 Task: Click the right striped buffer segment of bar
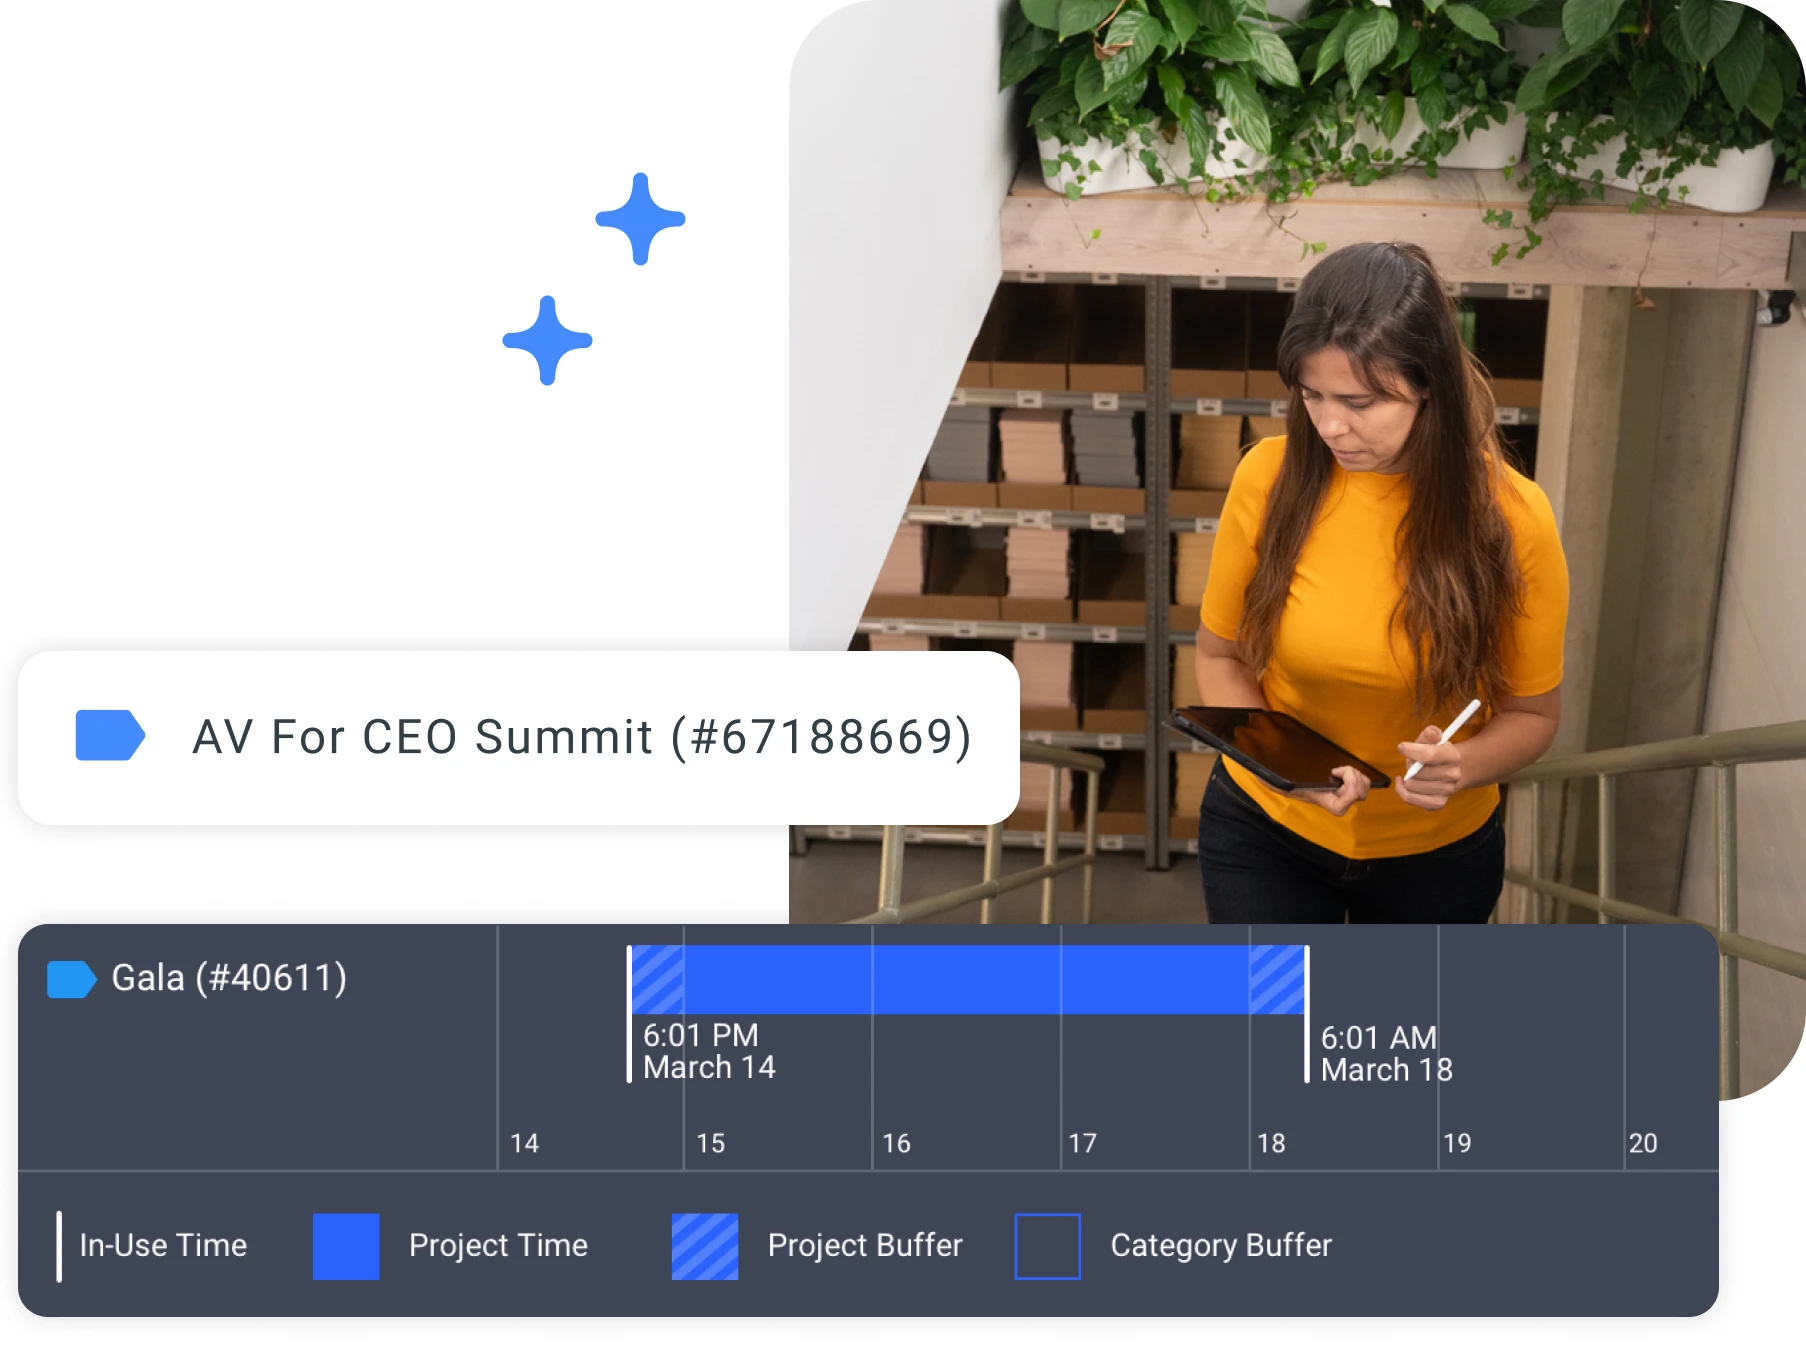click(1277, 979)
